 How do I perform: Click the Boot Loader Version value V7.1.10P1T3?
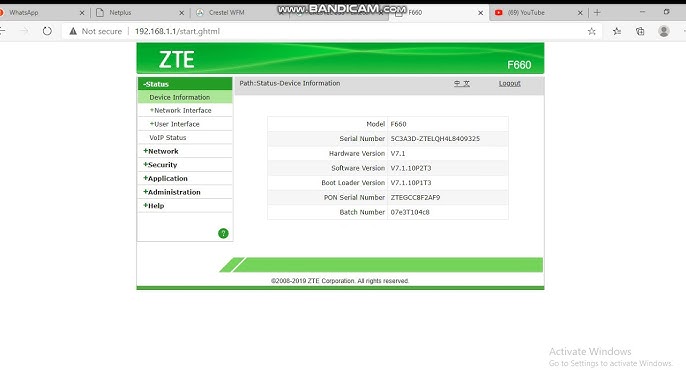[411, 182]
